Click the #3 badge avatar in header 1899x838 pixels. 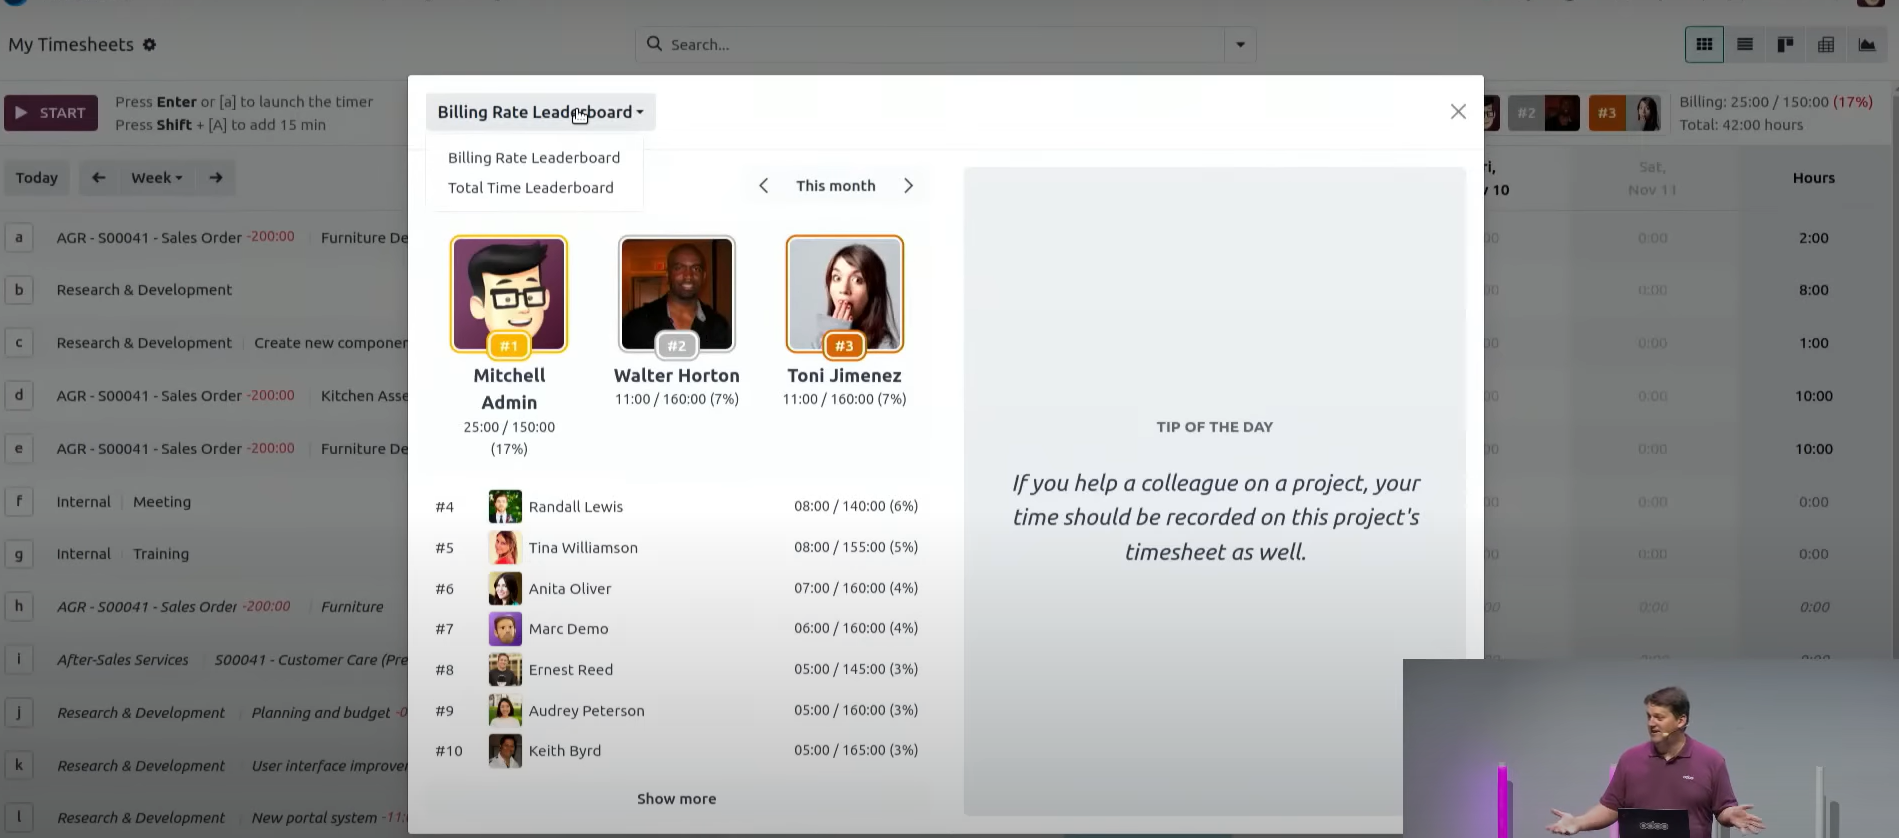(x=1627, y=113)
